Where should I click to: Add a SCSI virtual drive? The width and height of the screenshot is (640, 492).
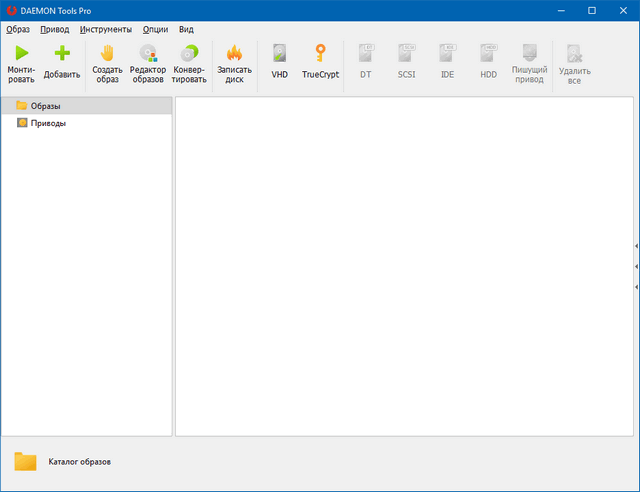tap(406, 54)
